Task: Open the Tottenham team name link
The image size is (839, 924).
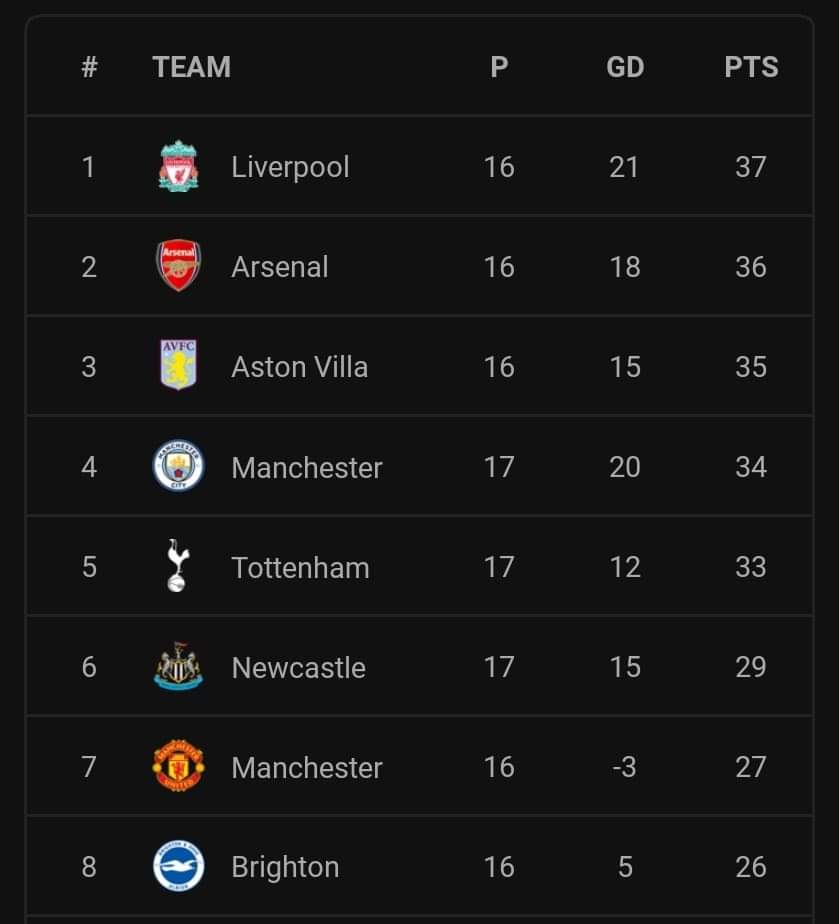Action: click(x=300, y=567)
